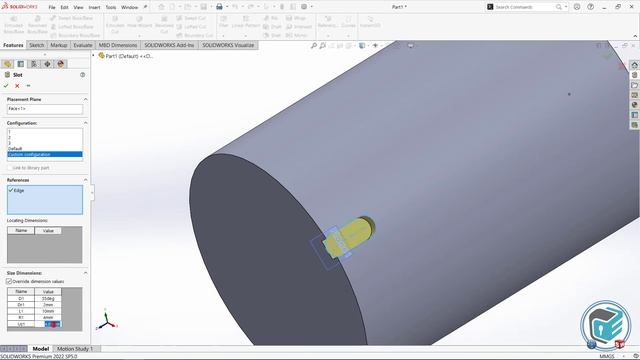
Task: Open Design Library in task pane
Action: tap(634, 75)
